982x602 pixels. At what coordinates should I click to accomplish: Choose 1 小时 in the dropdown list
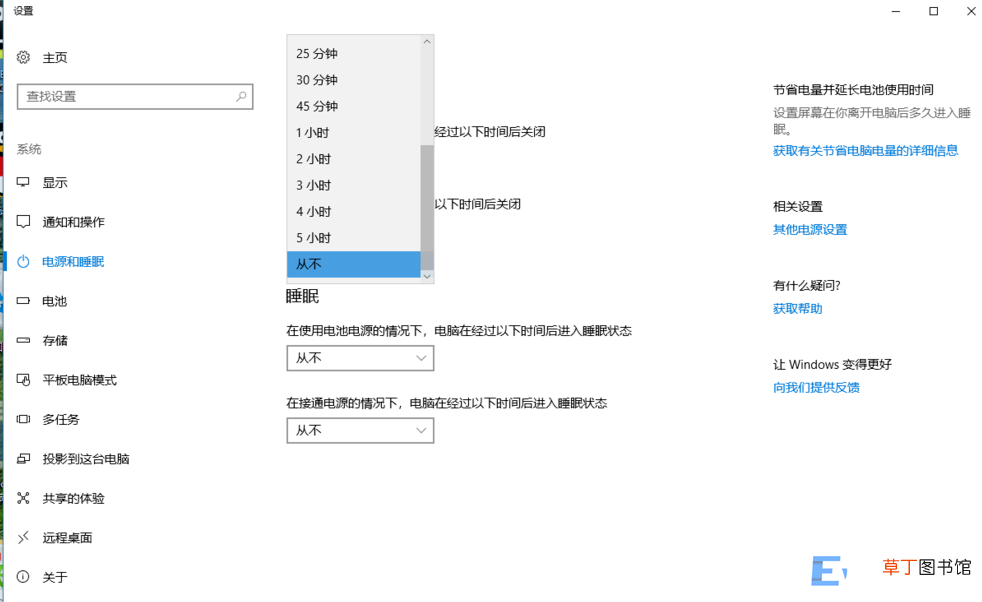[x=354, y=133]
